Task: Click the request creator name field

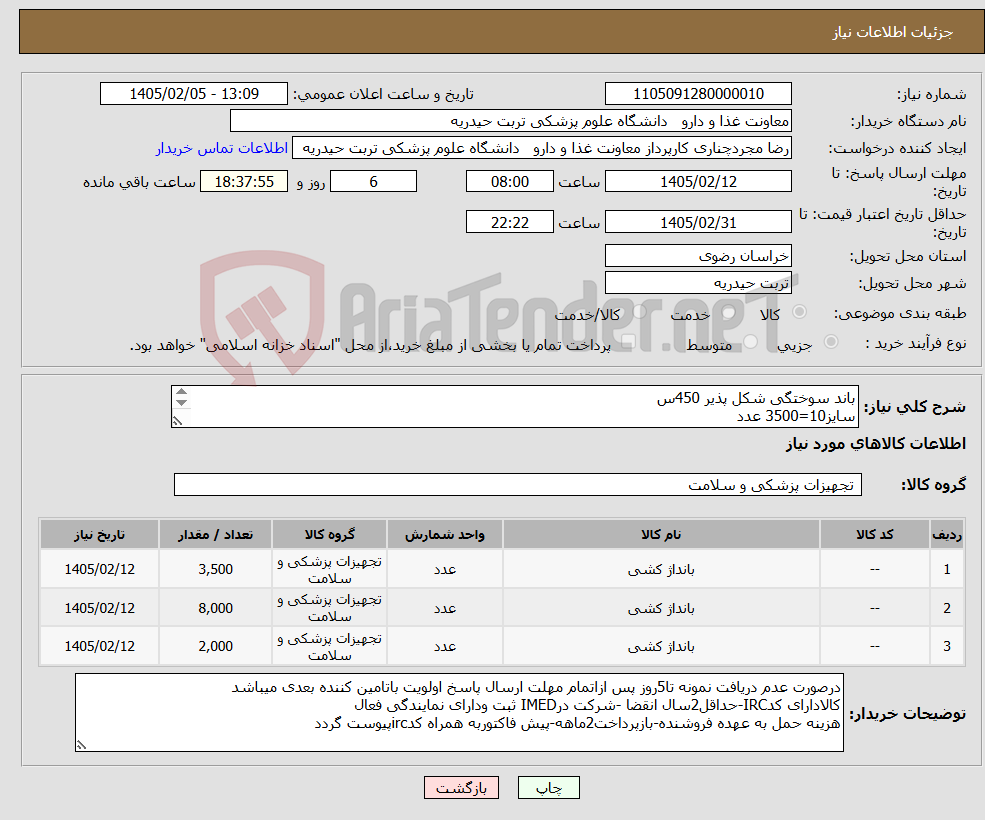Action: [x=541, y=148]
